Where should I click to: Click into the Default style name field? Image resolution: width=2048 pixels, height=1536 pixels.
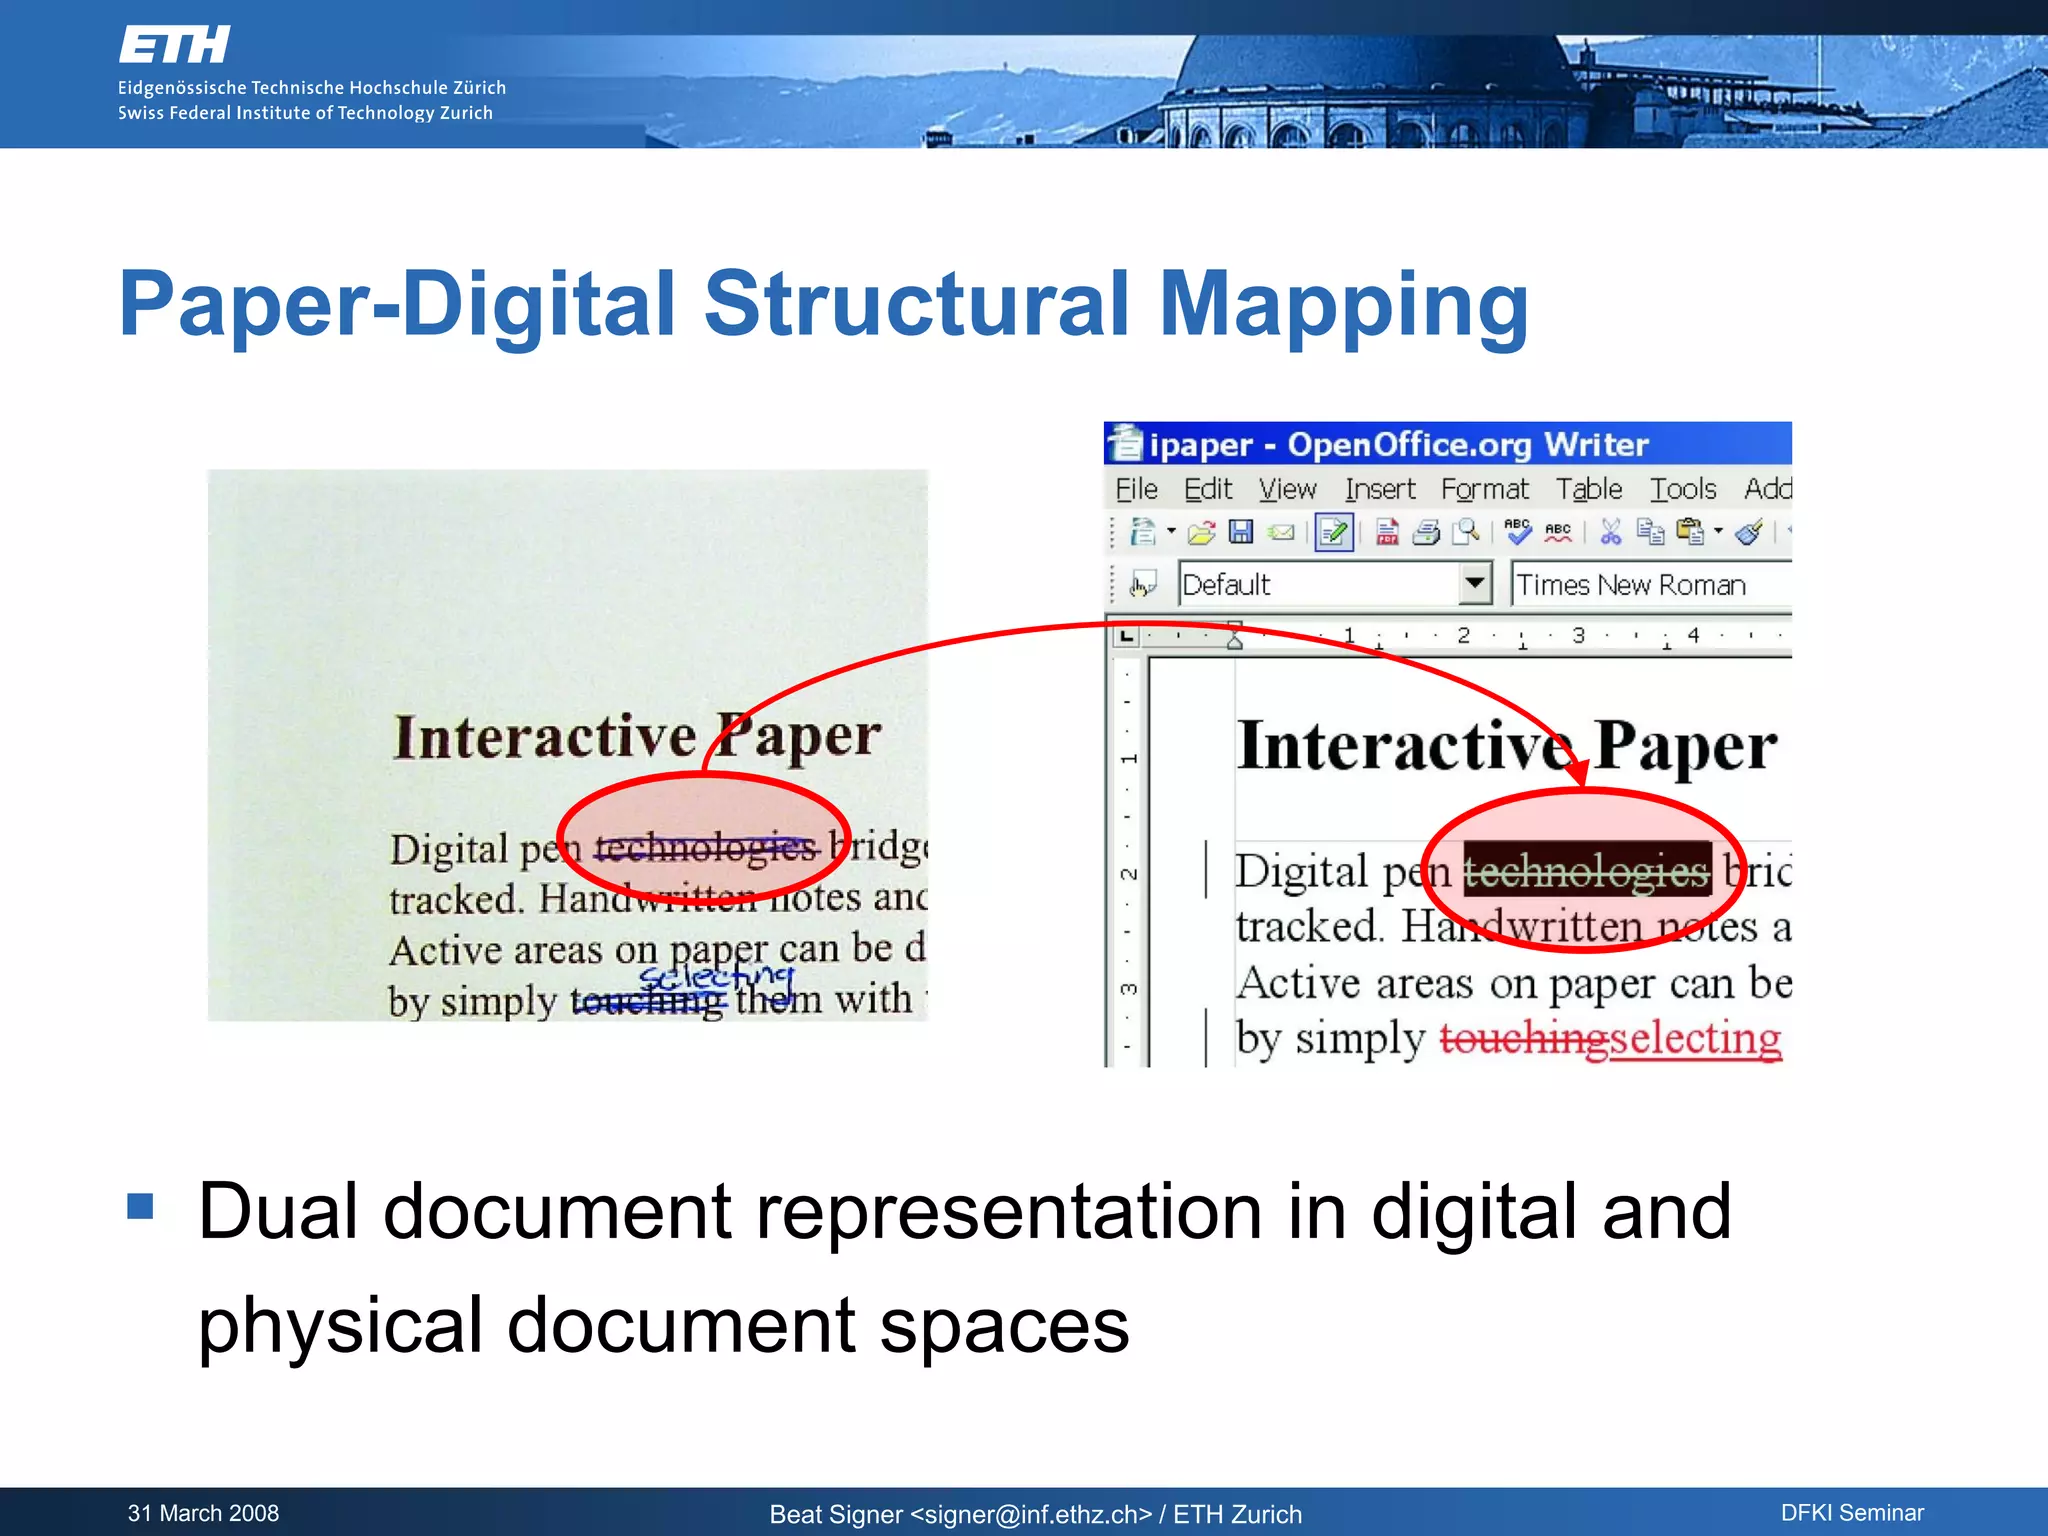point(1318,584)
